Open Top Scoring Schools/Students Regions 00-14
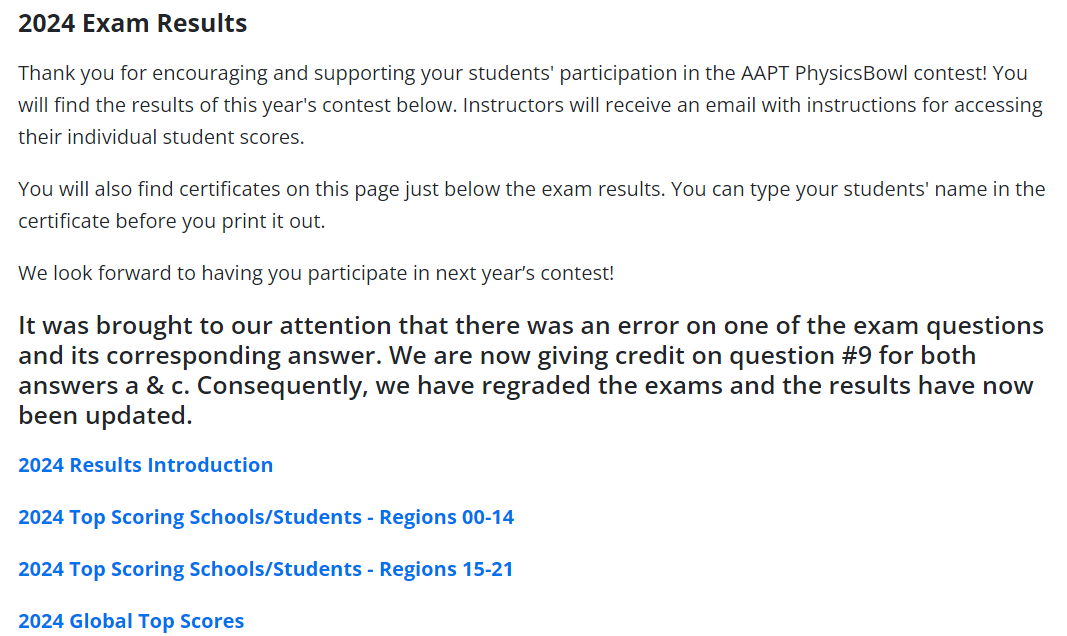 point(266,517)
